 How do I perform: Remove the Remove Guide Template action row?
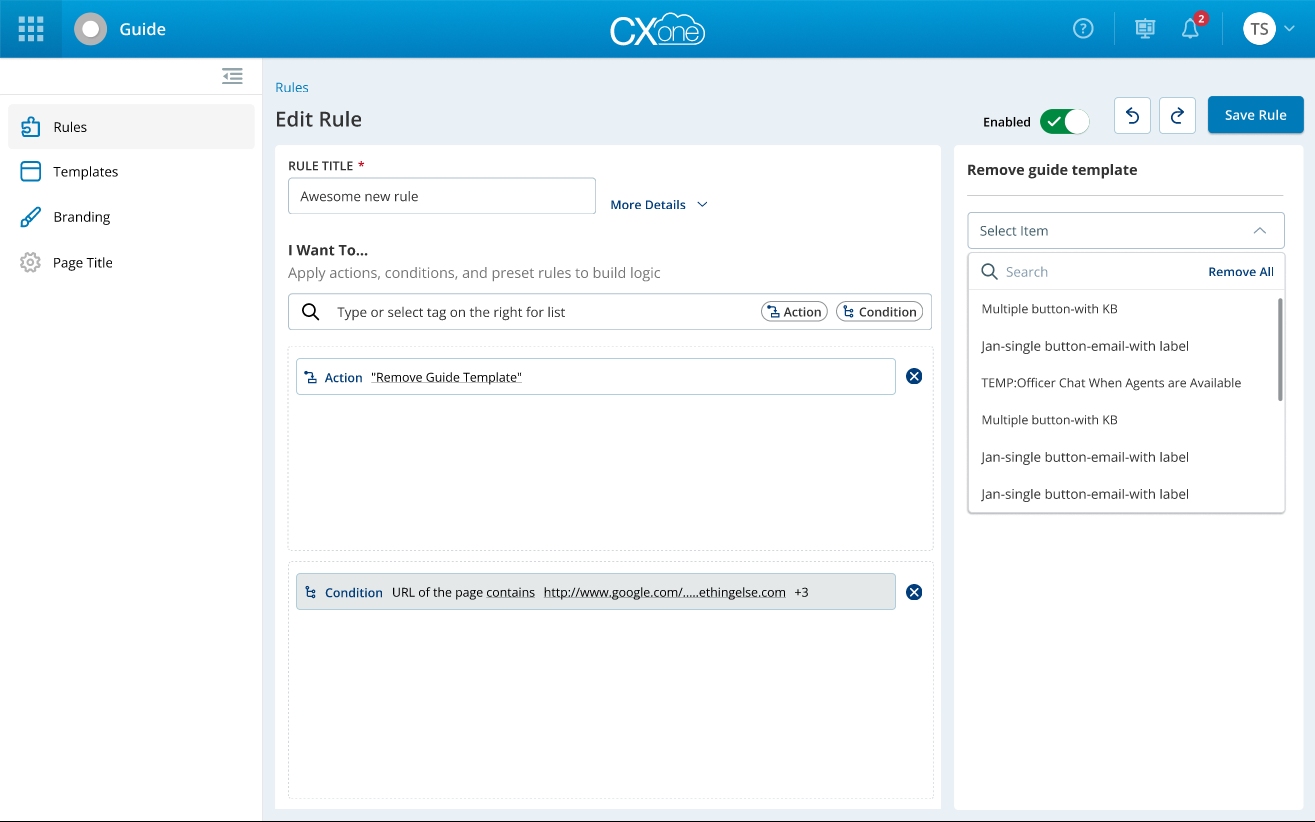pyautogui.click(x=914, y=376)
